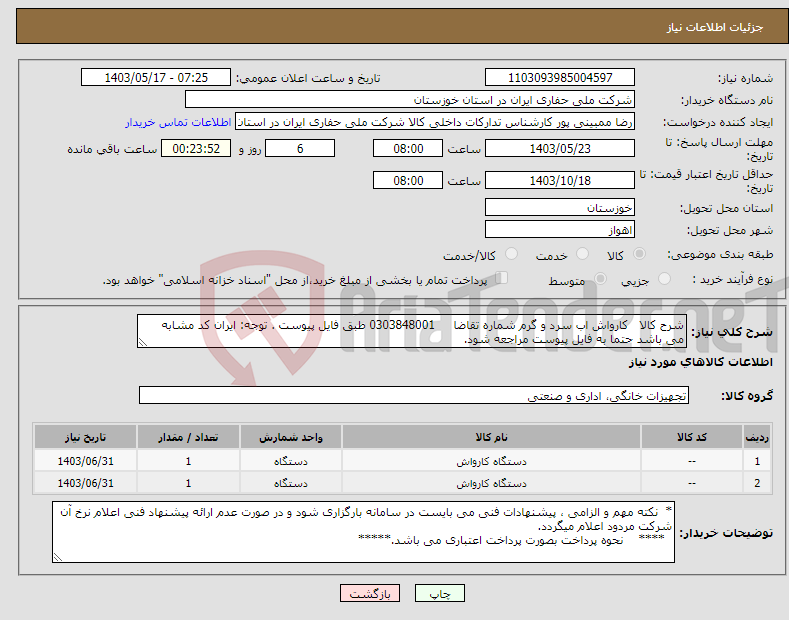
Task: Click دستگاه کارواش name in row 2
Action: tap(491, 483)
